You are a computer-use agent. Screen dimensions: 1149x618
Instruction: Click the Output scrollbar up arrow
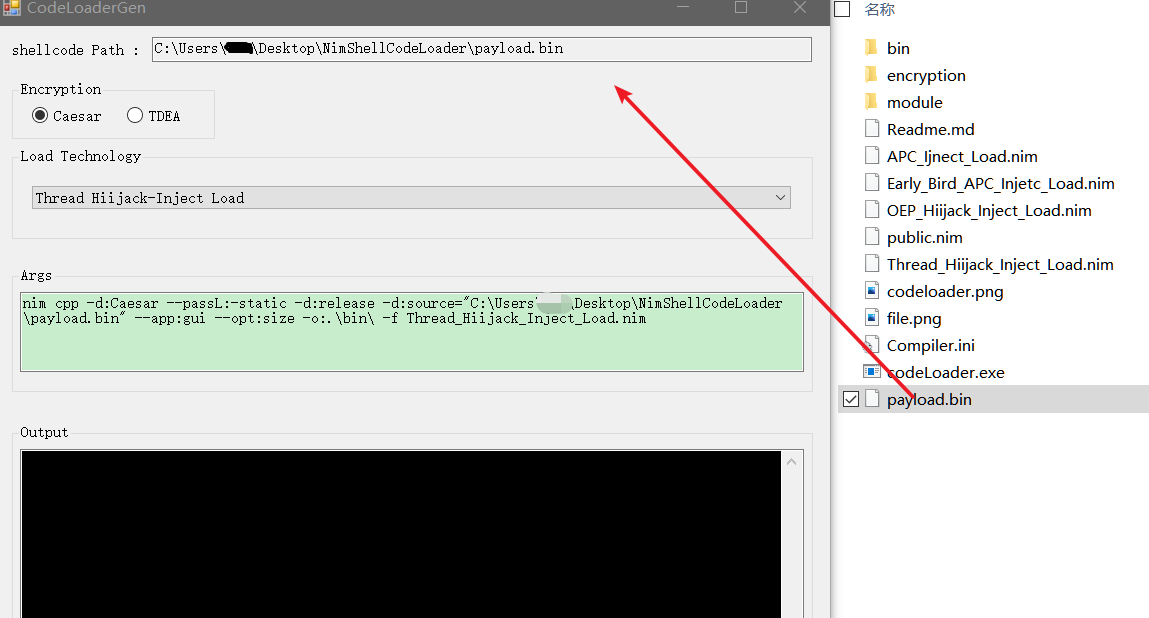791,461
